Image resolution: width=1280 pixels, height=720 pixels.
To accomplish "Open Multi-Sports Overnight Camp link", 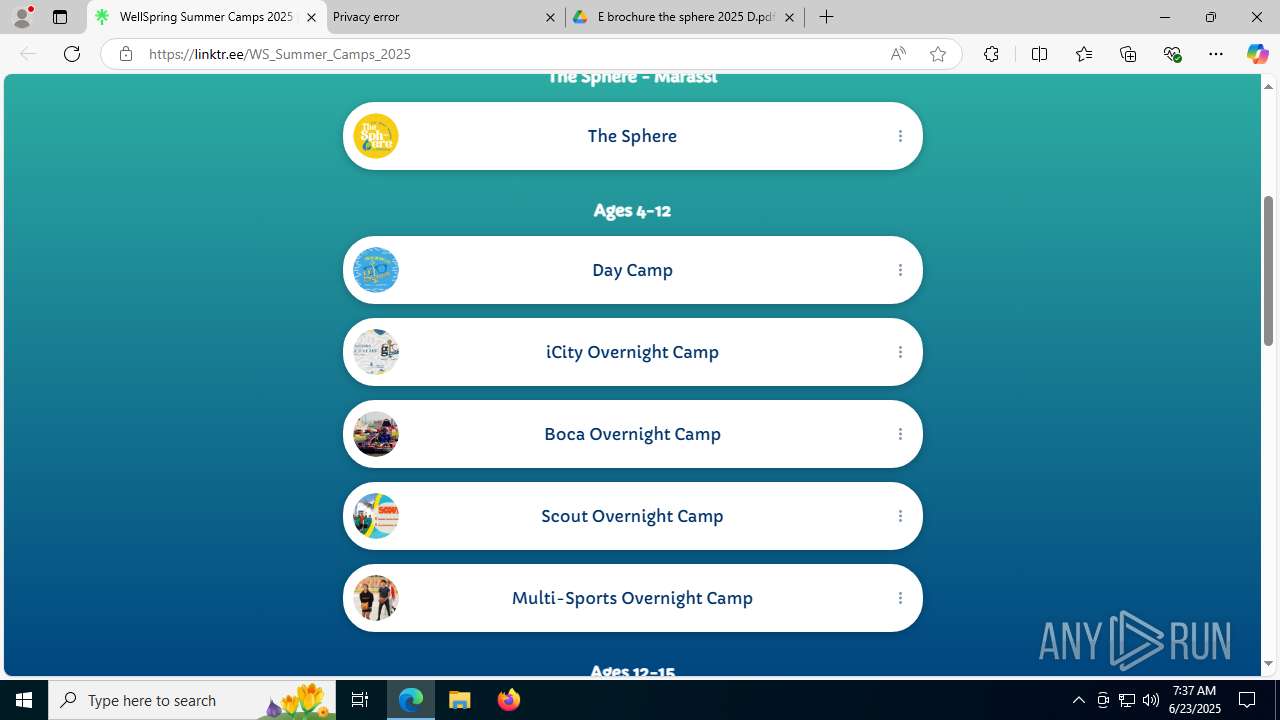I will click(632, 598).
